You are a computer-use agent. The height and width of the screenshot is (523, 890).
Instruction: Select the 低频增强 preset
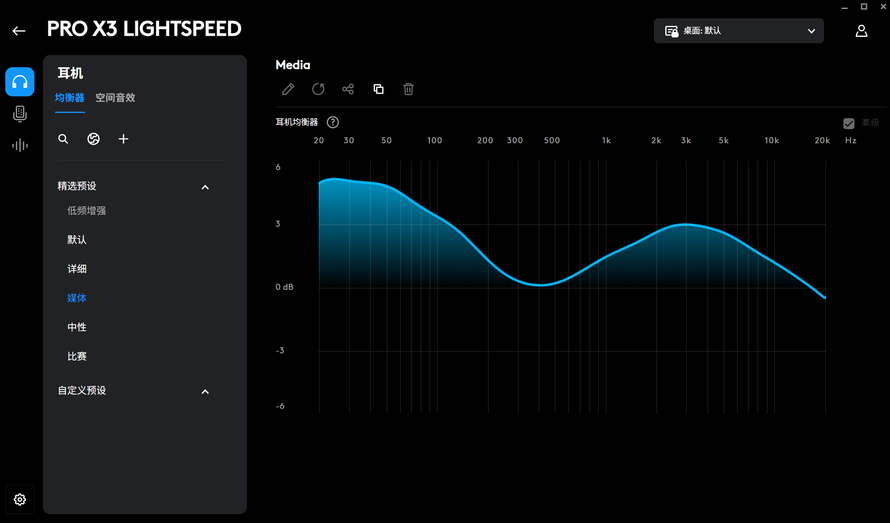[x=87, y=211]
